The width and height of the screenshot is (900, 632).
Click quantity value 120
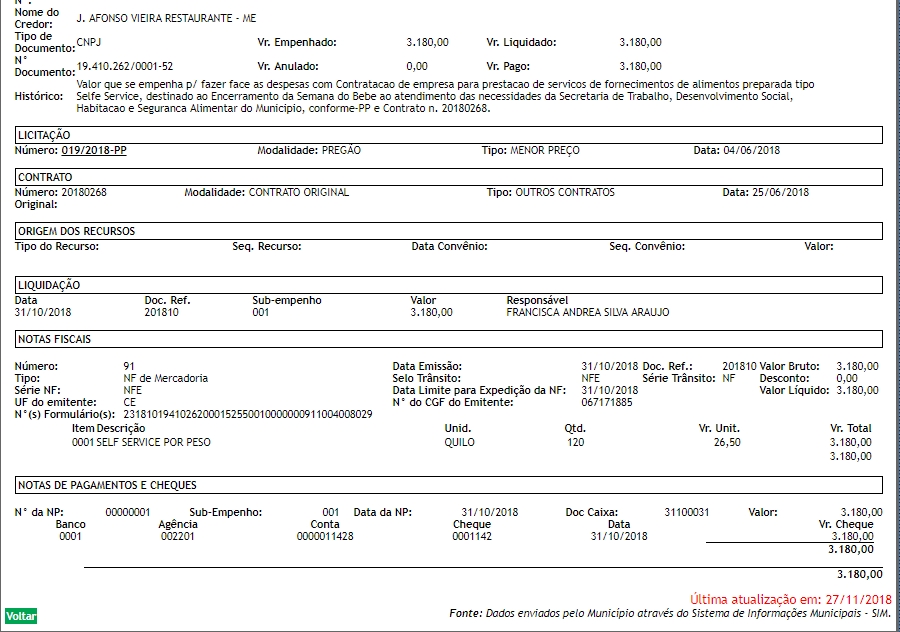[x=575, y=443]
